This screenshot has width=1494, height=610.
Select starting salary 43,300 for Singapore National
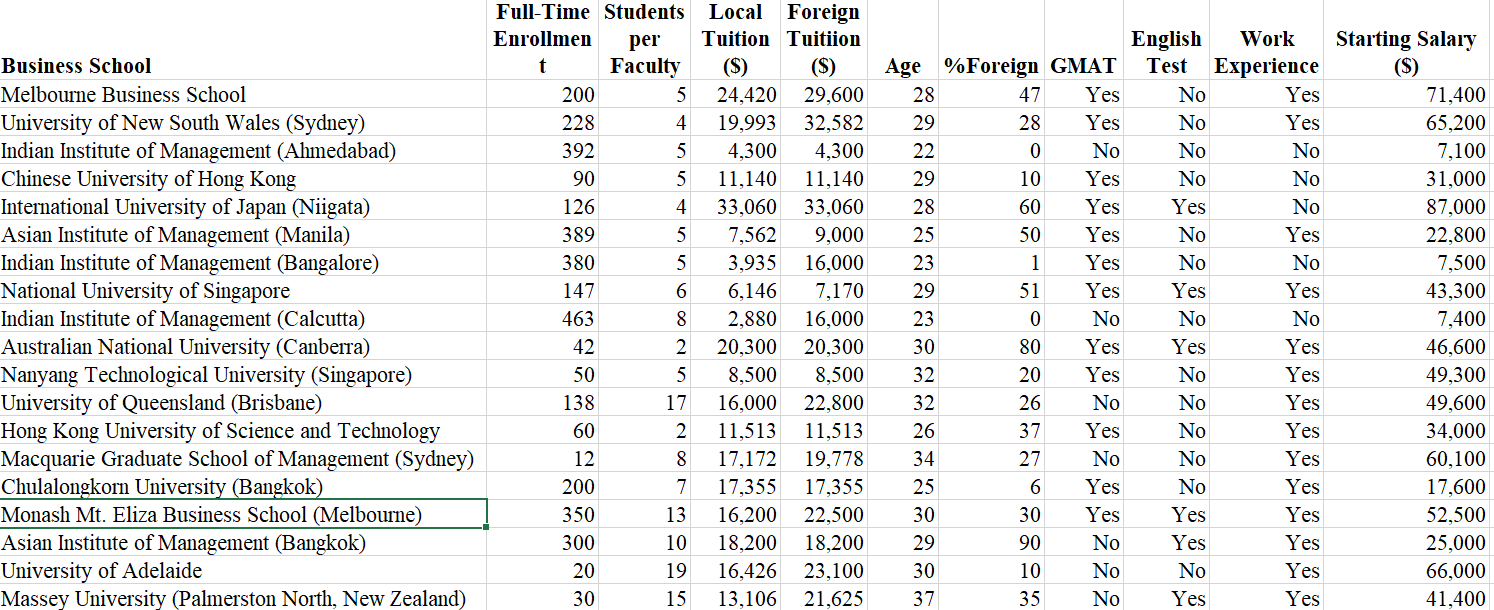[1406, 291]
